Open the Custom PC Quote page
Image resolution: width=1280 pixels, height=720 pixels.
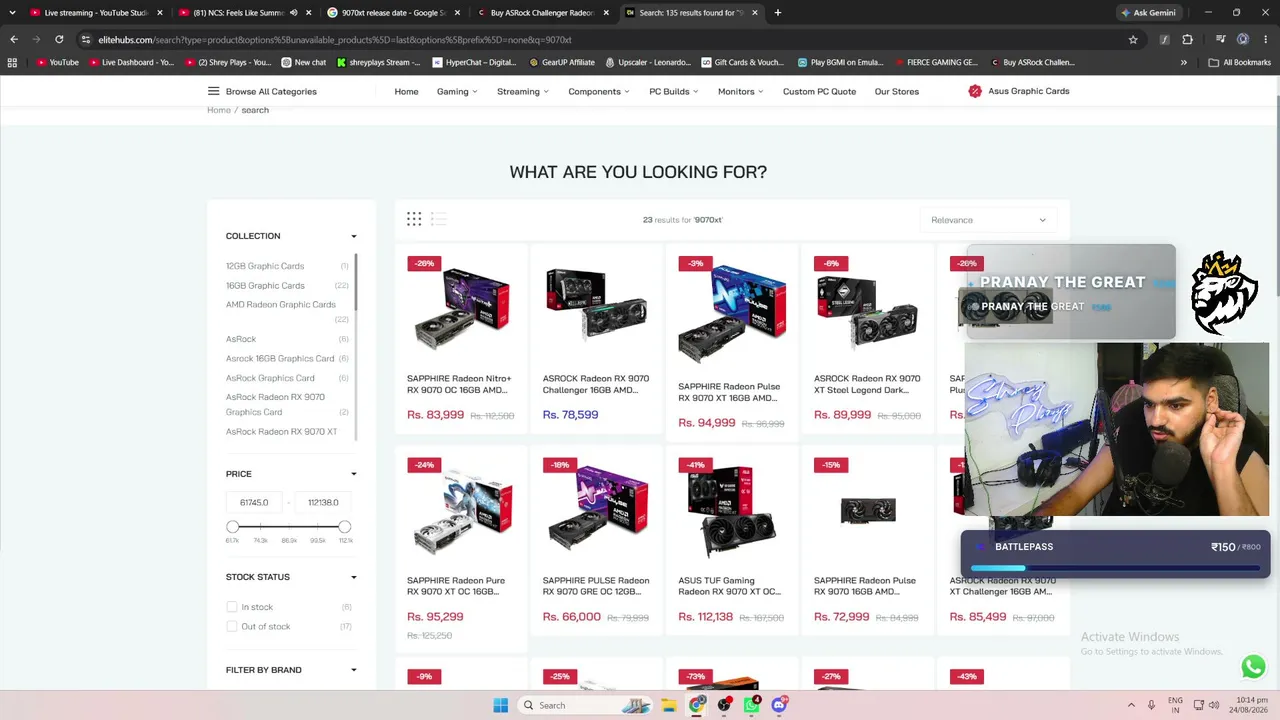click(x=819, y=91)
